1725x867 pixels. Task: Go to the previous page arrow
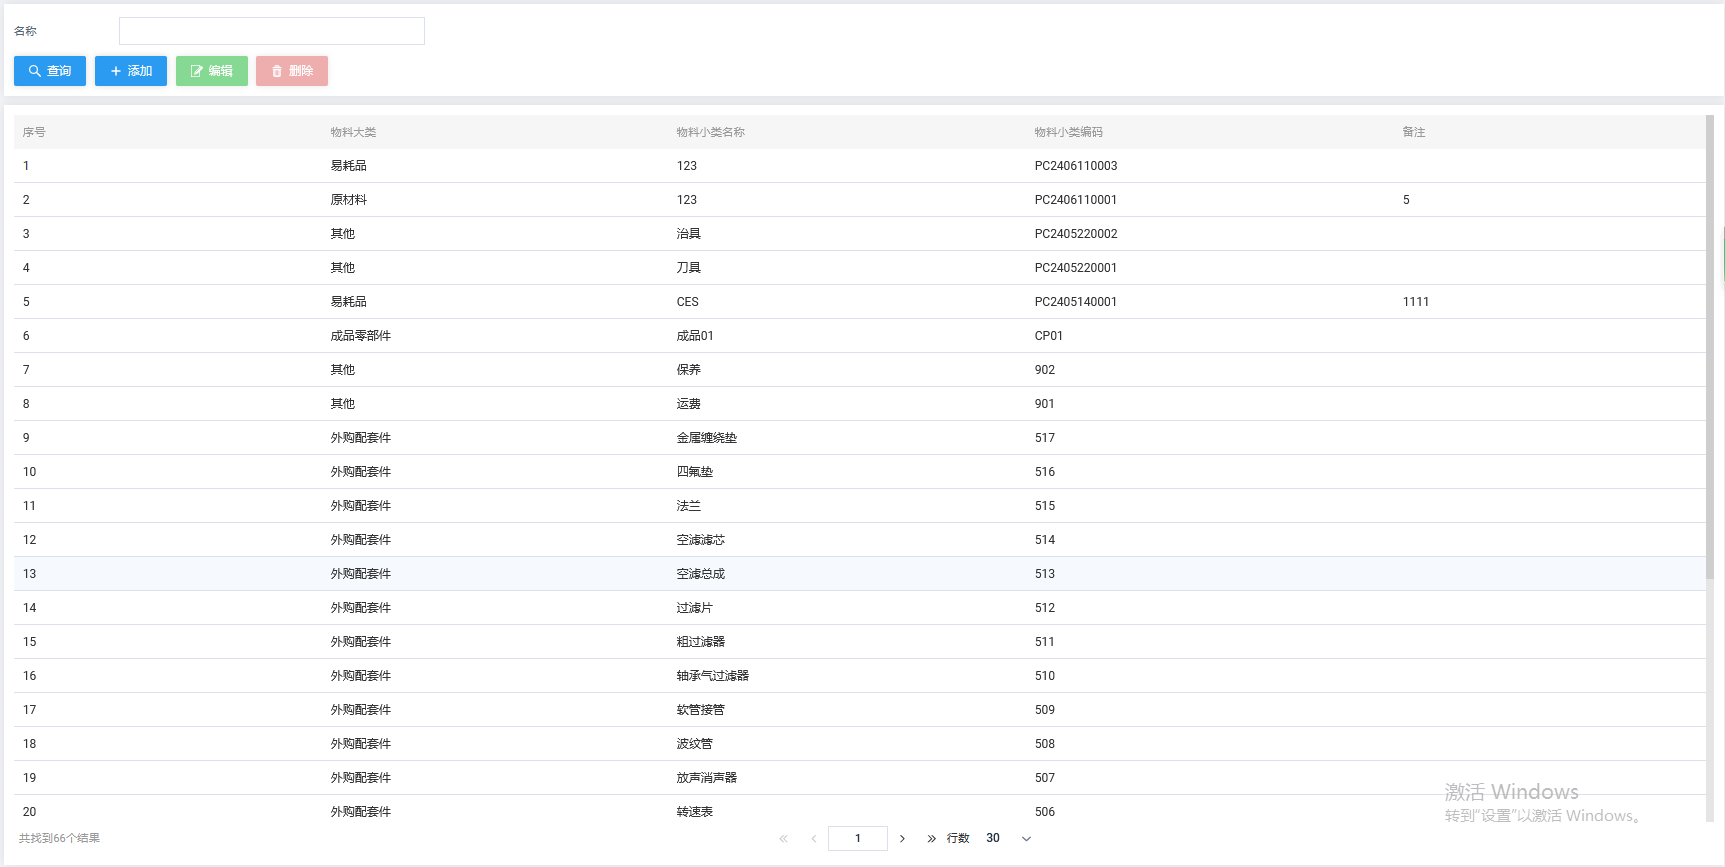pyautogui.click(x=814, y=839)
